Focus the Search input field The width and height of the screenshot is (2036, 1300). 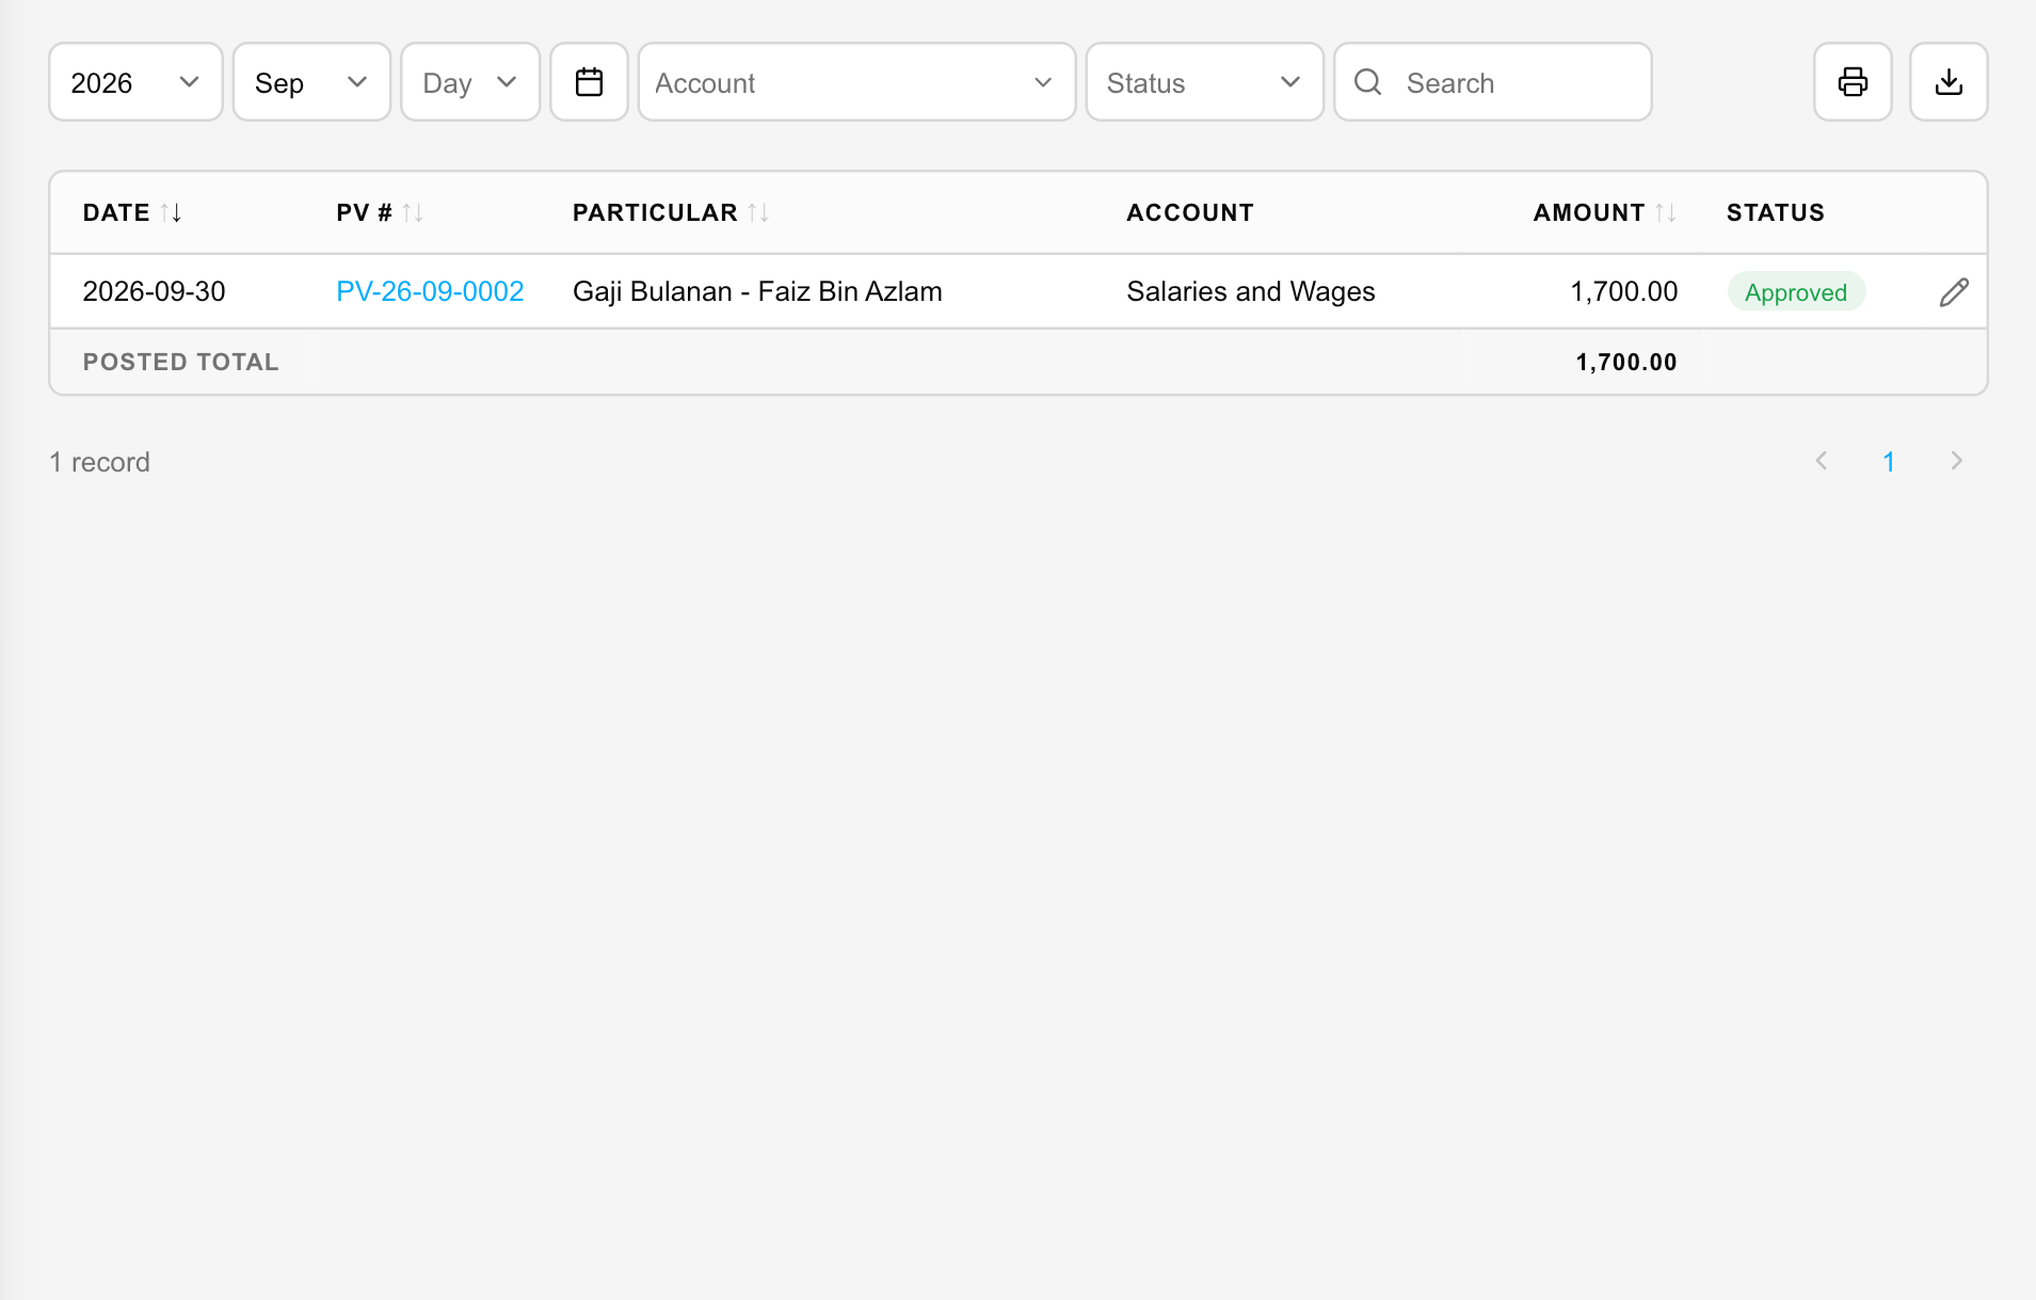click(x=1492, y=82)
